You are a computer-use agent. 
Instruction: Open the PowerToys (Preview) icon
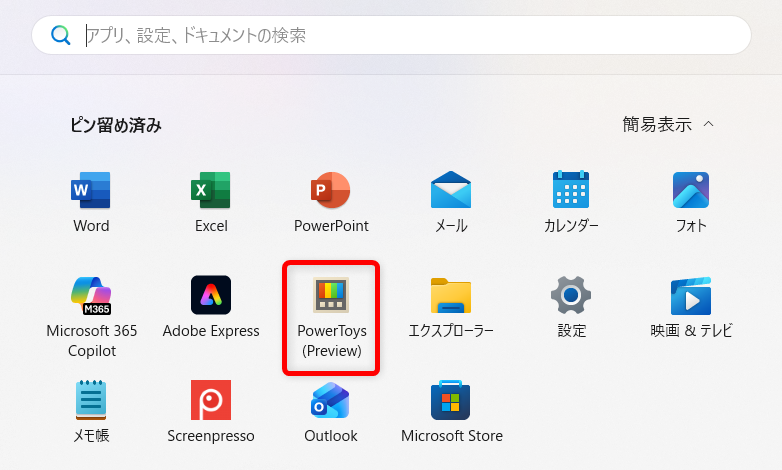(331, 295)
